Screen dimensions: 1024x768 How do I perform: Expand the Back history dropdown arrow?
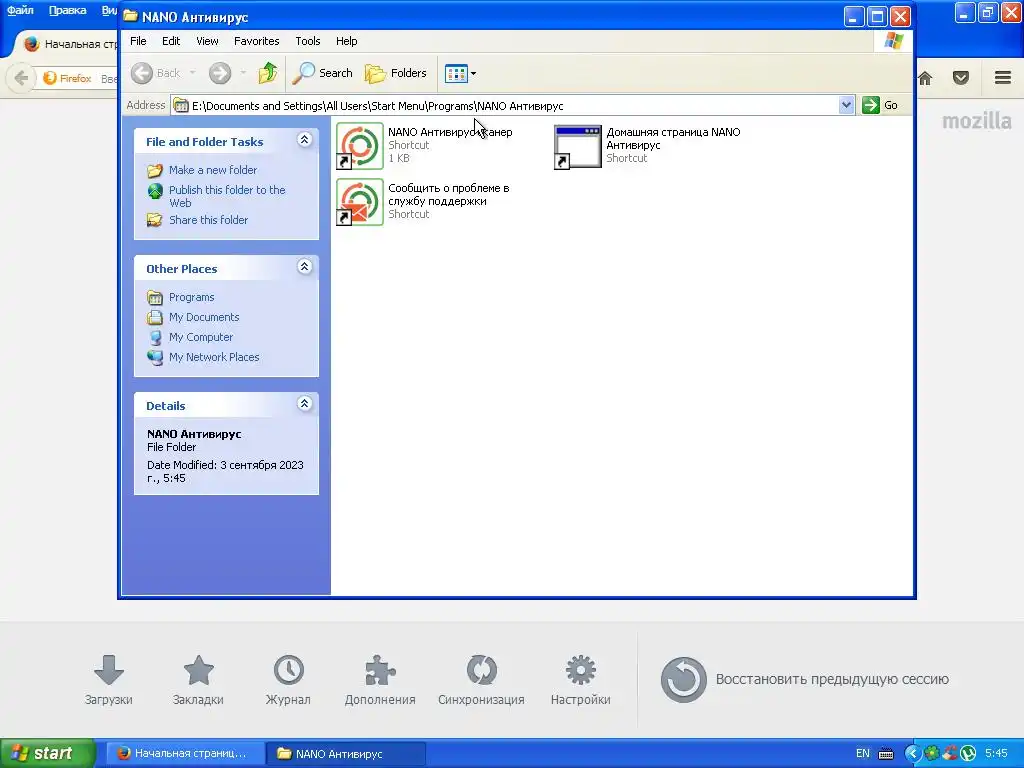(192, 73)
